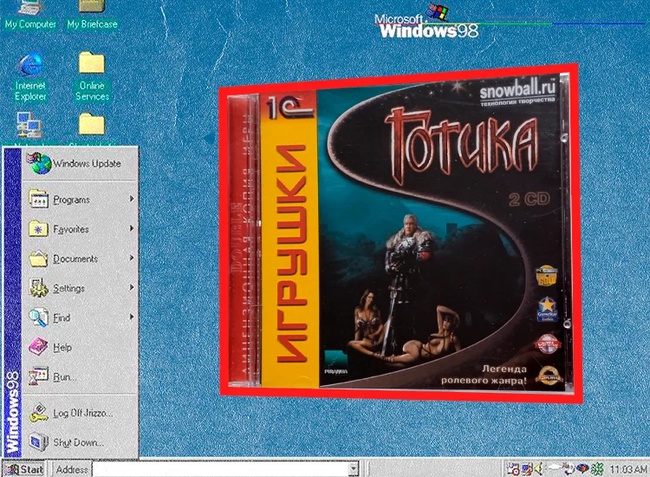Click the Готика CD cover image
Screen dimensions: 650x477
pyautogui.click(x=400, y=234)
